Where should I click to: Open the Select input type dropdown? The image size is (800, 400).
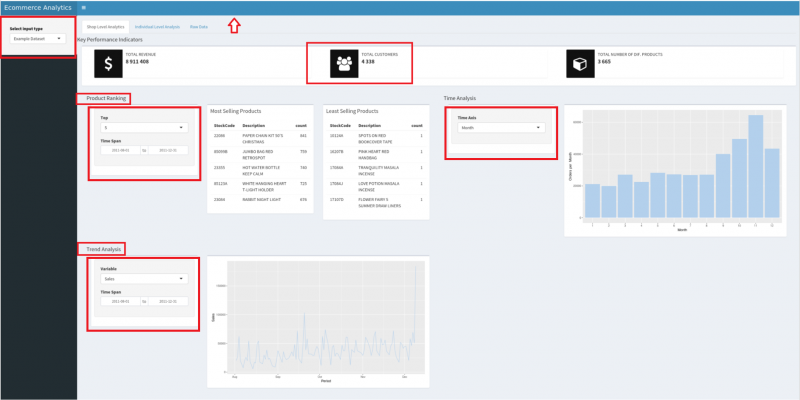(38, 39)
